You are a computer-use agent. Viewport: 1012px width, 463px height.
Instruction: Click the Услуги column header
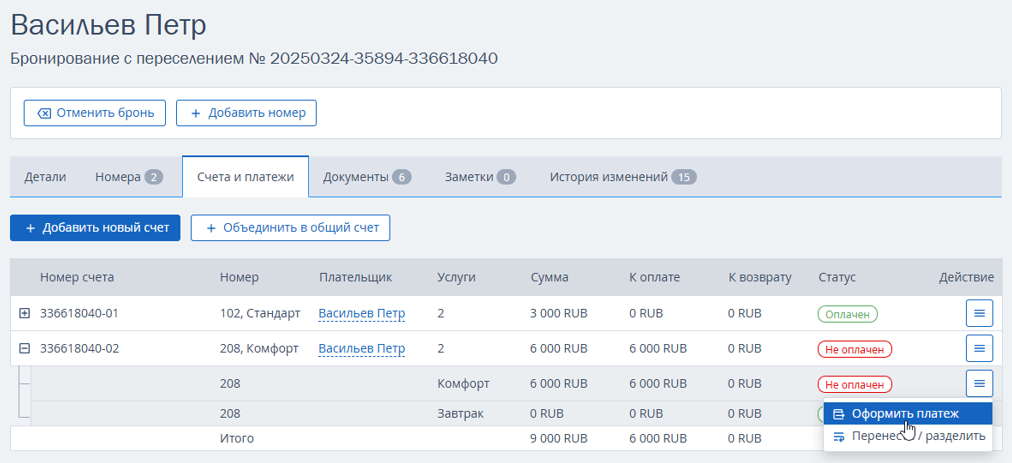[456, 278]
